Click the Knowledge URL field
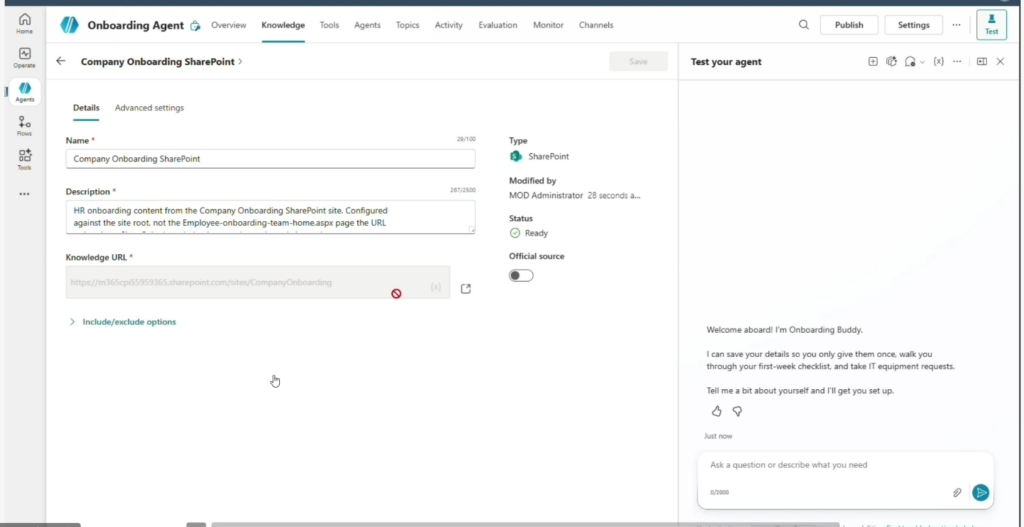The image size is (1024, 527). point(257,282)
